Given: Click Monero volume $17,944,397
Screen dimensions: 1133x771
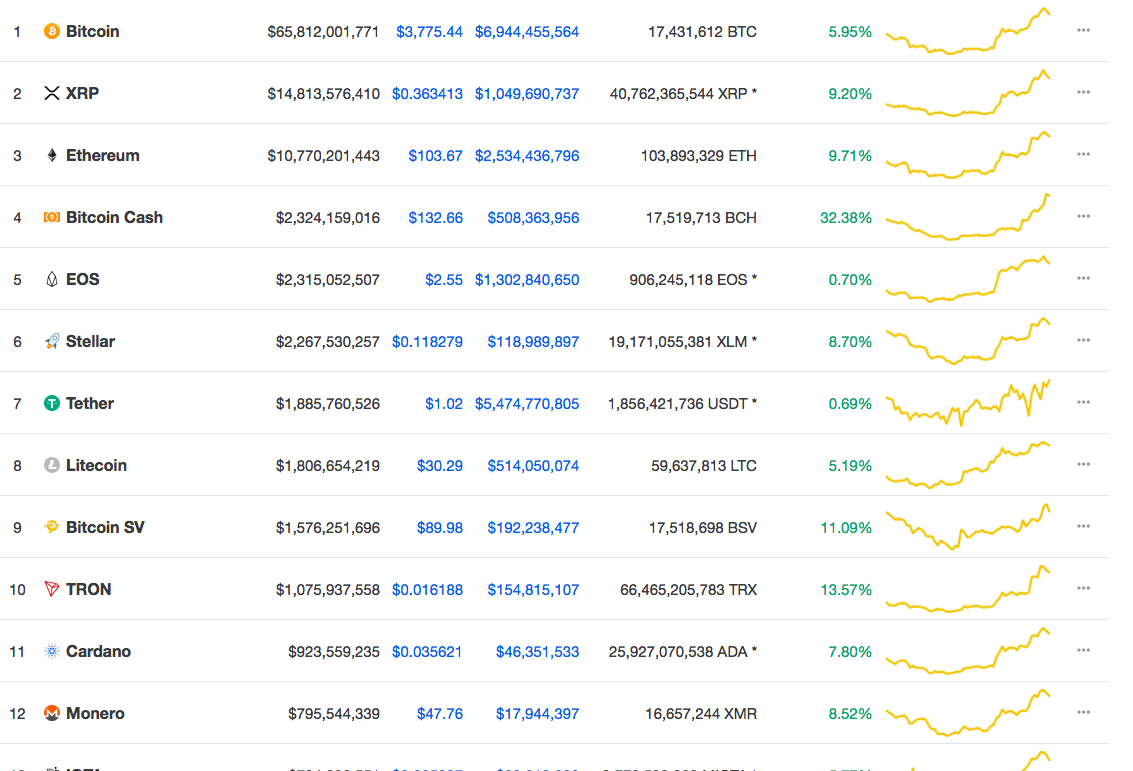Looking at the screenshot, I should 537,714.
